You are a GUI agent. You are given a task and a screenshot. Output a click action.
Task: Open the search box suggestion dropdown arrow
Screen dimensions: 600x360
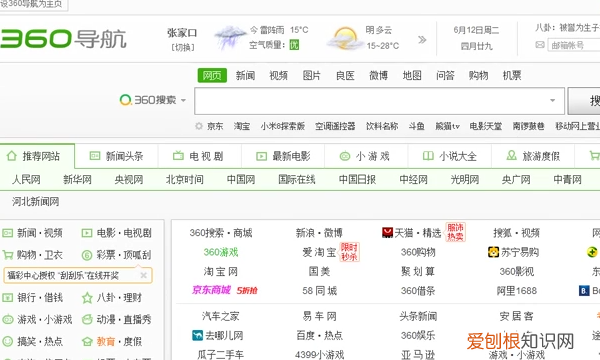click(x=552, y=101)
